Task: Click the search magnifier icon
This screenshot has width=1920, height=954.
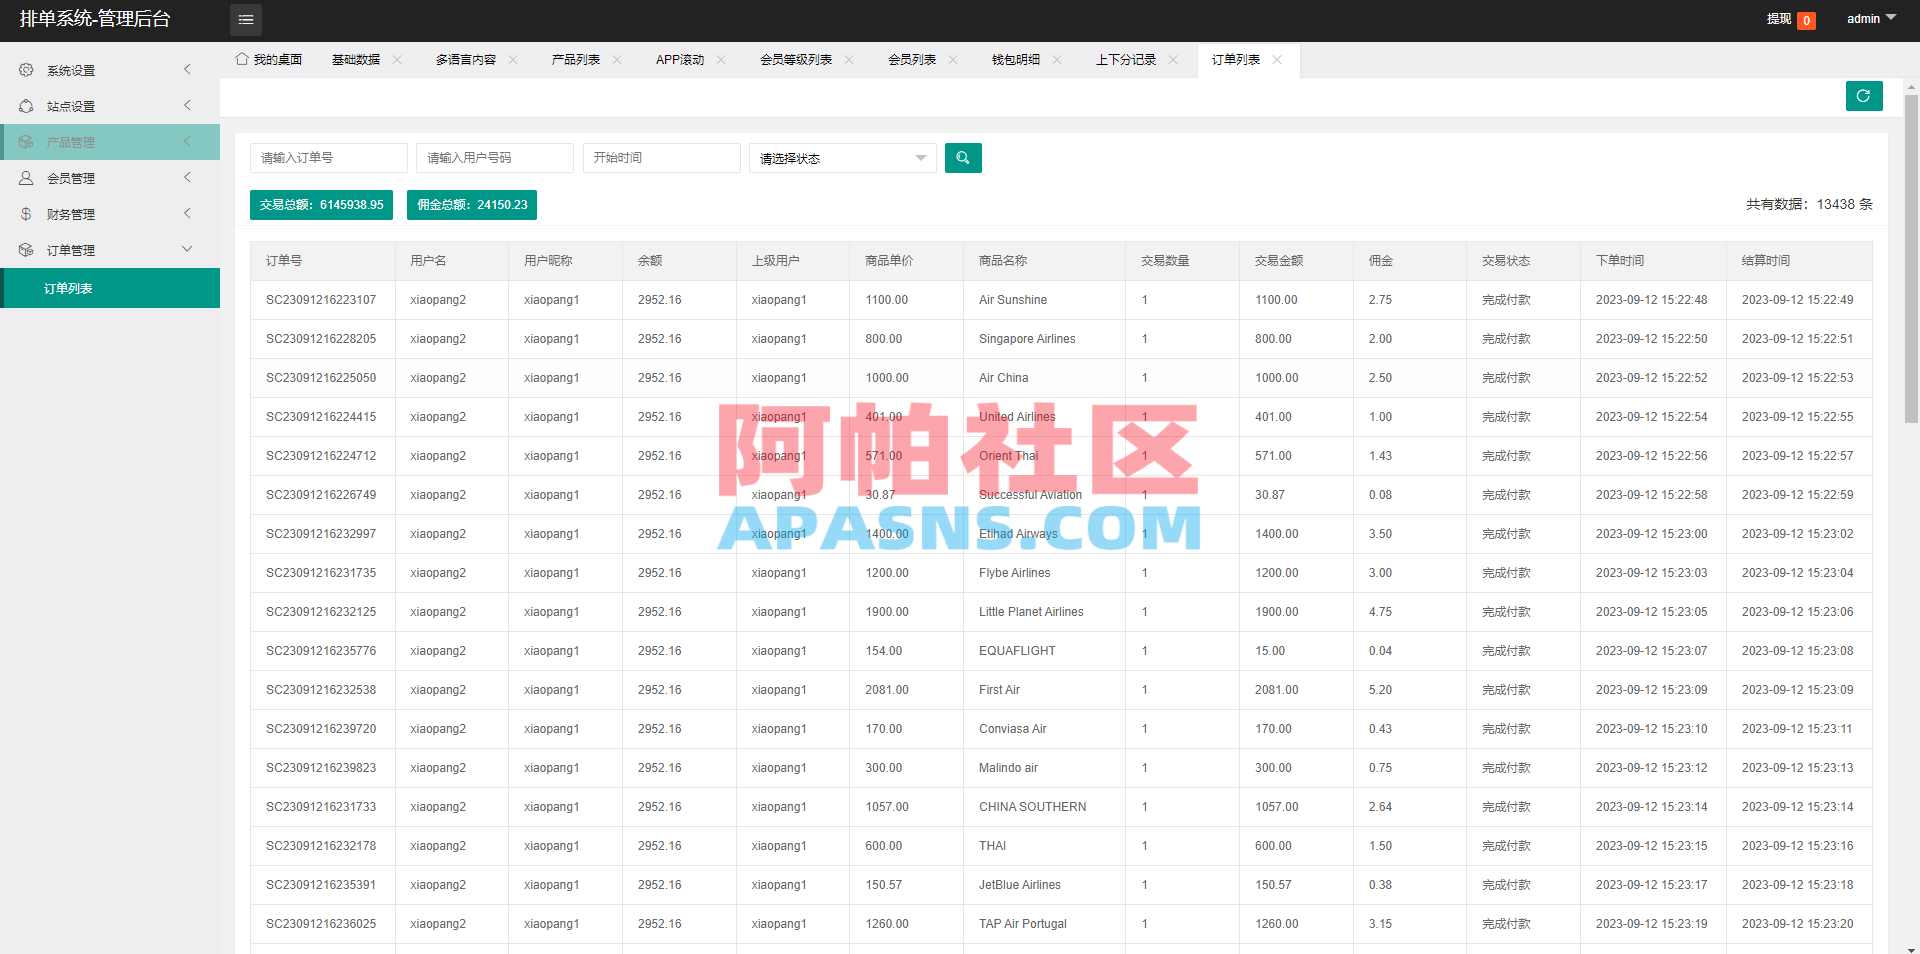Action: coord(962,157)
